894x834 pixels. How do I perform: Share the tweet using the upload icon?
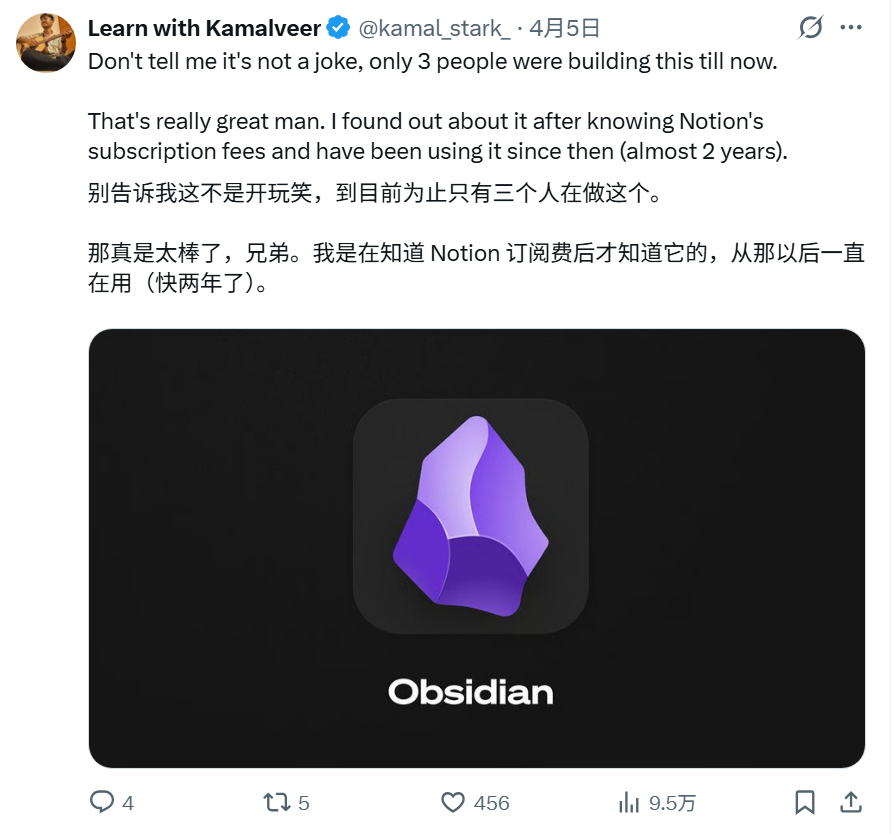pyautogui.click(x=849, y=802)
